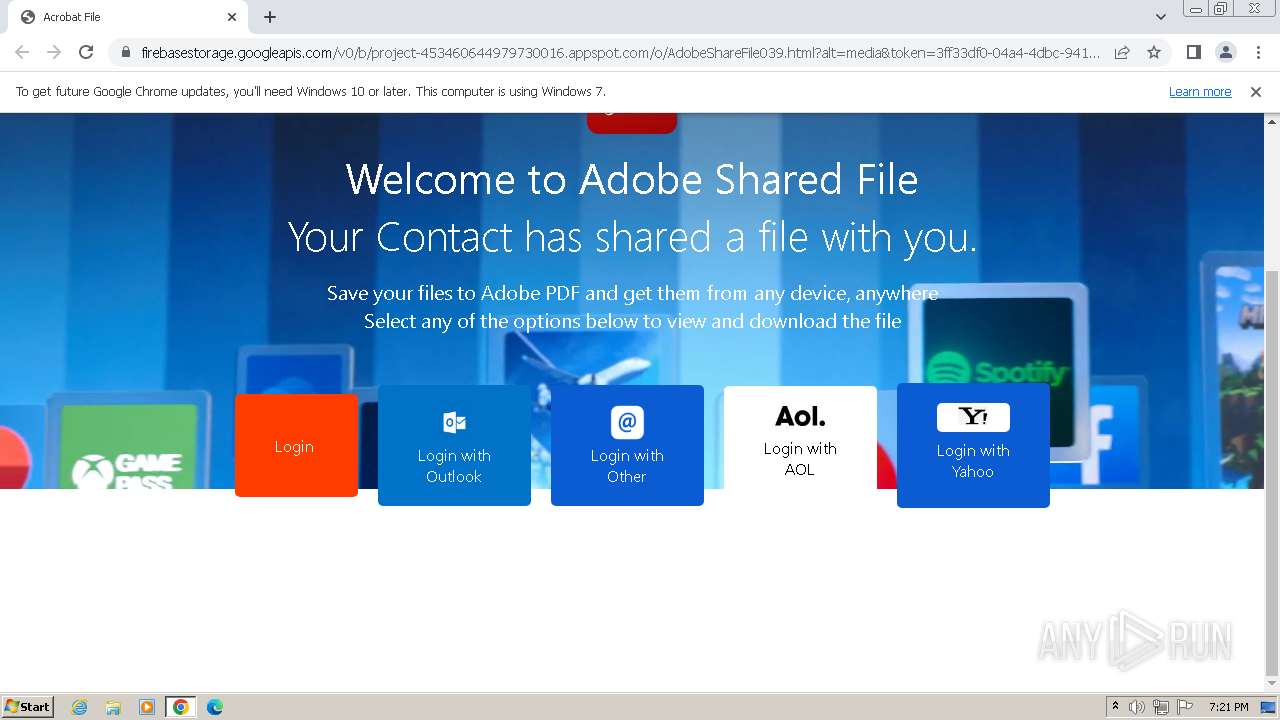Screen dimensions: 1280x720
Task: Open the Windows Start menu
Action: 28,706
